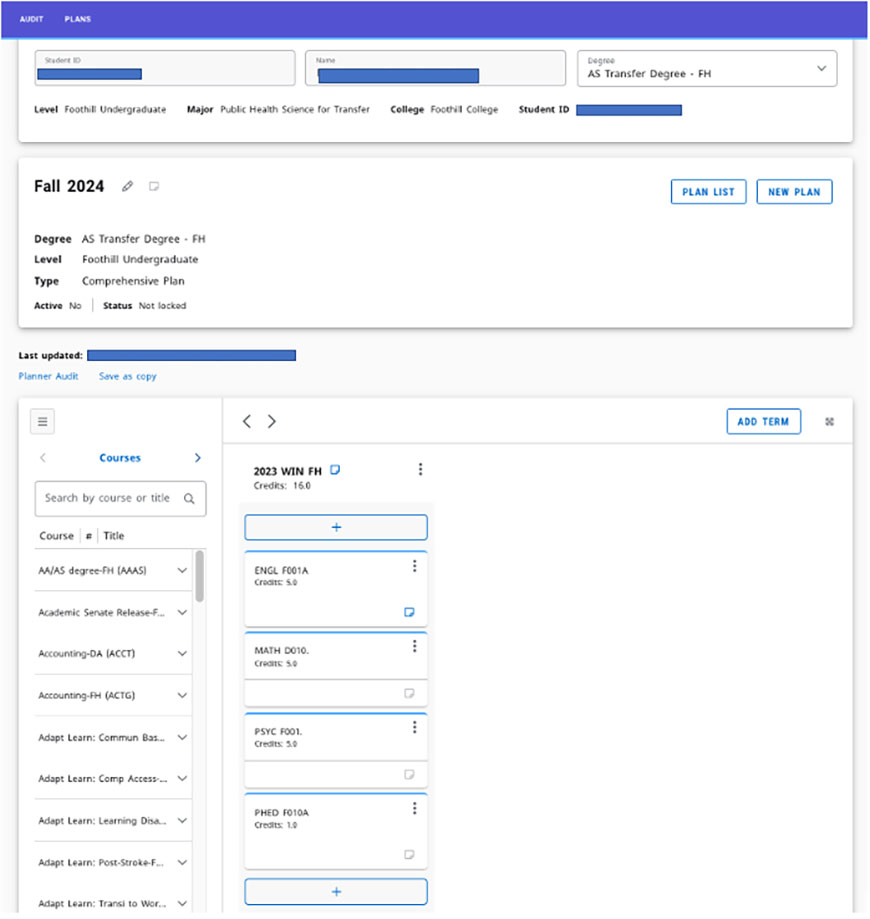This screenshot has width=870, height=919.
Task: Open the note icon beside Fall 2024 title
Action: [x=152, y=185]
